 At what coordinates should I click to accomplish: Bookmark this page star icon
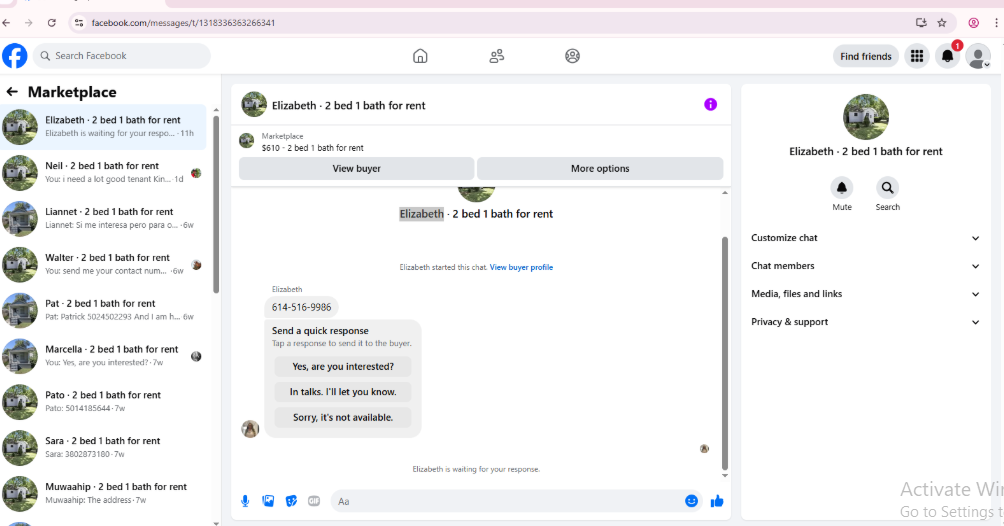point(942,23)
